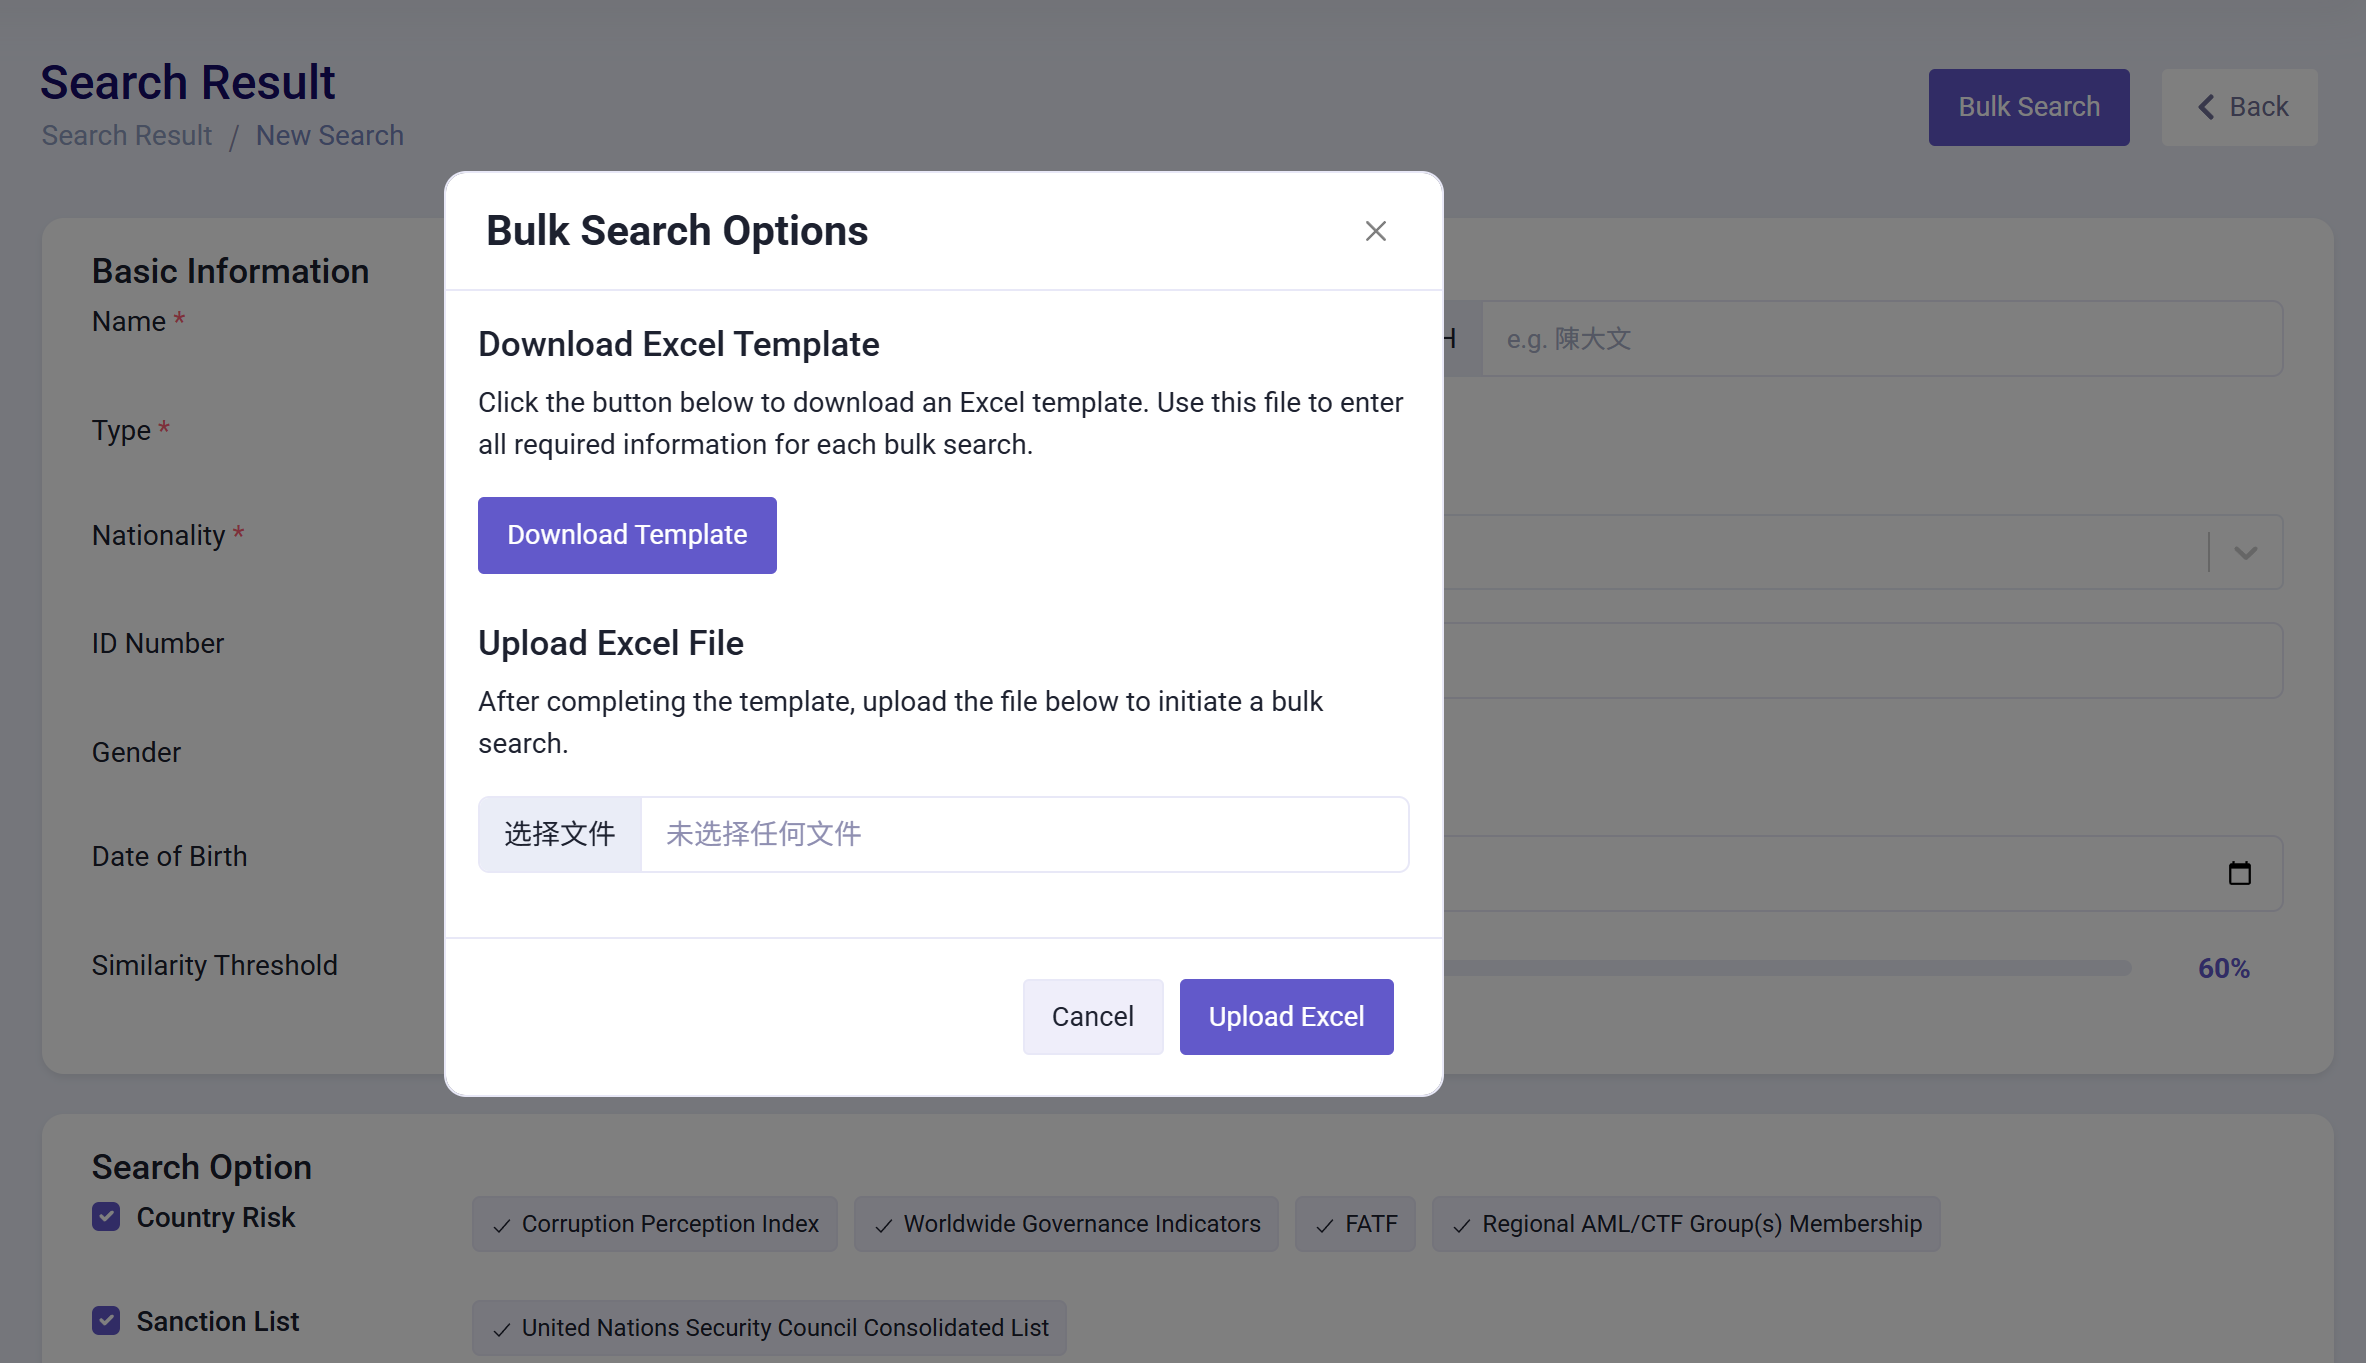Click the Bulk Search Options title

[677, 231]
